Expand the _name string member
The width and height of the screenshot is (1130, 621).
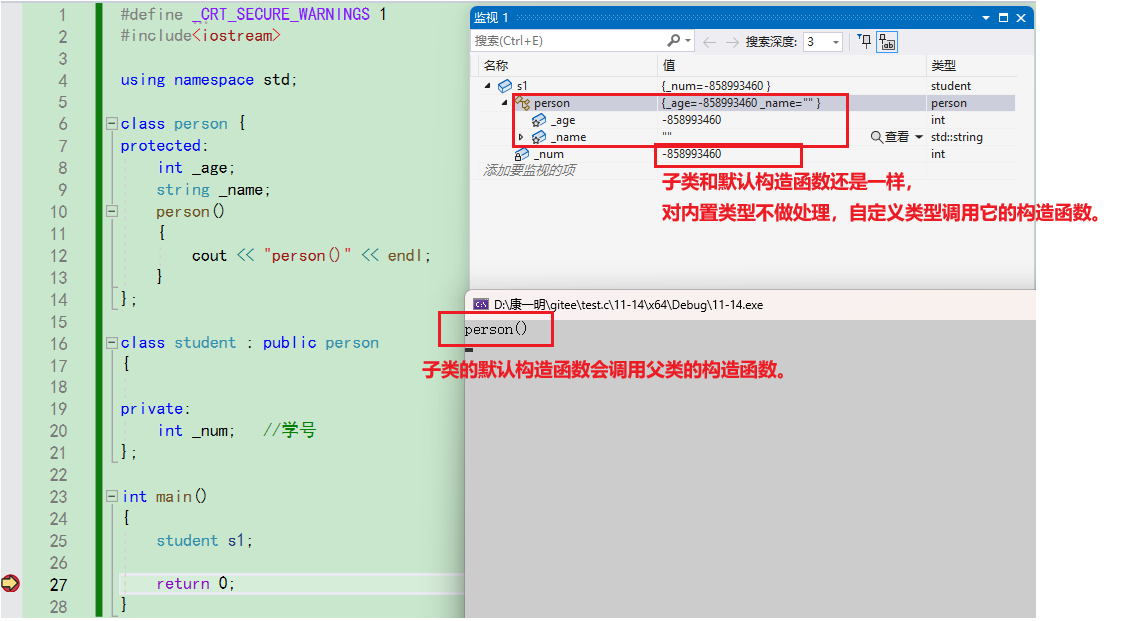click(x=521, y=137)
